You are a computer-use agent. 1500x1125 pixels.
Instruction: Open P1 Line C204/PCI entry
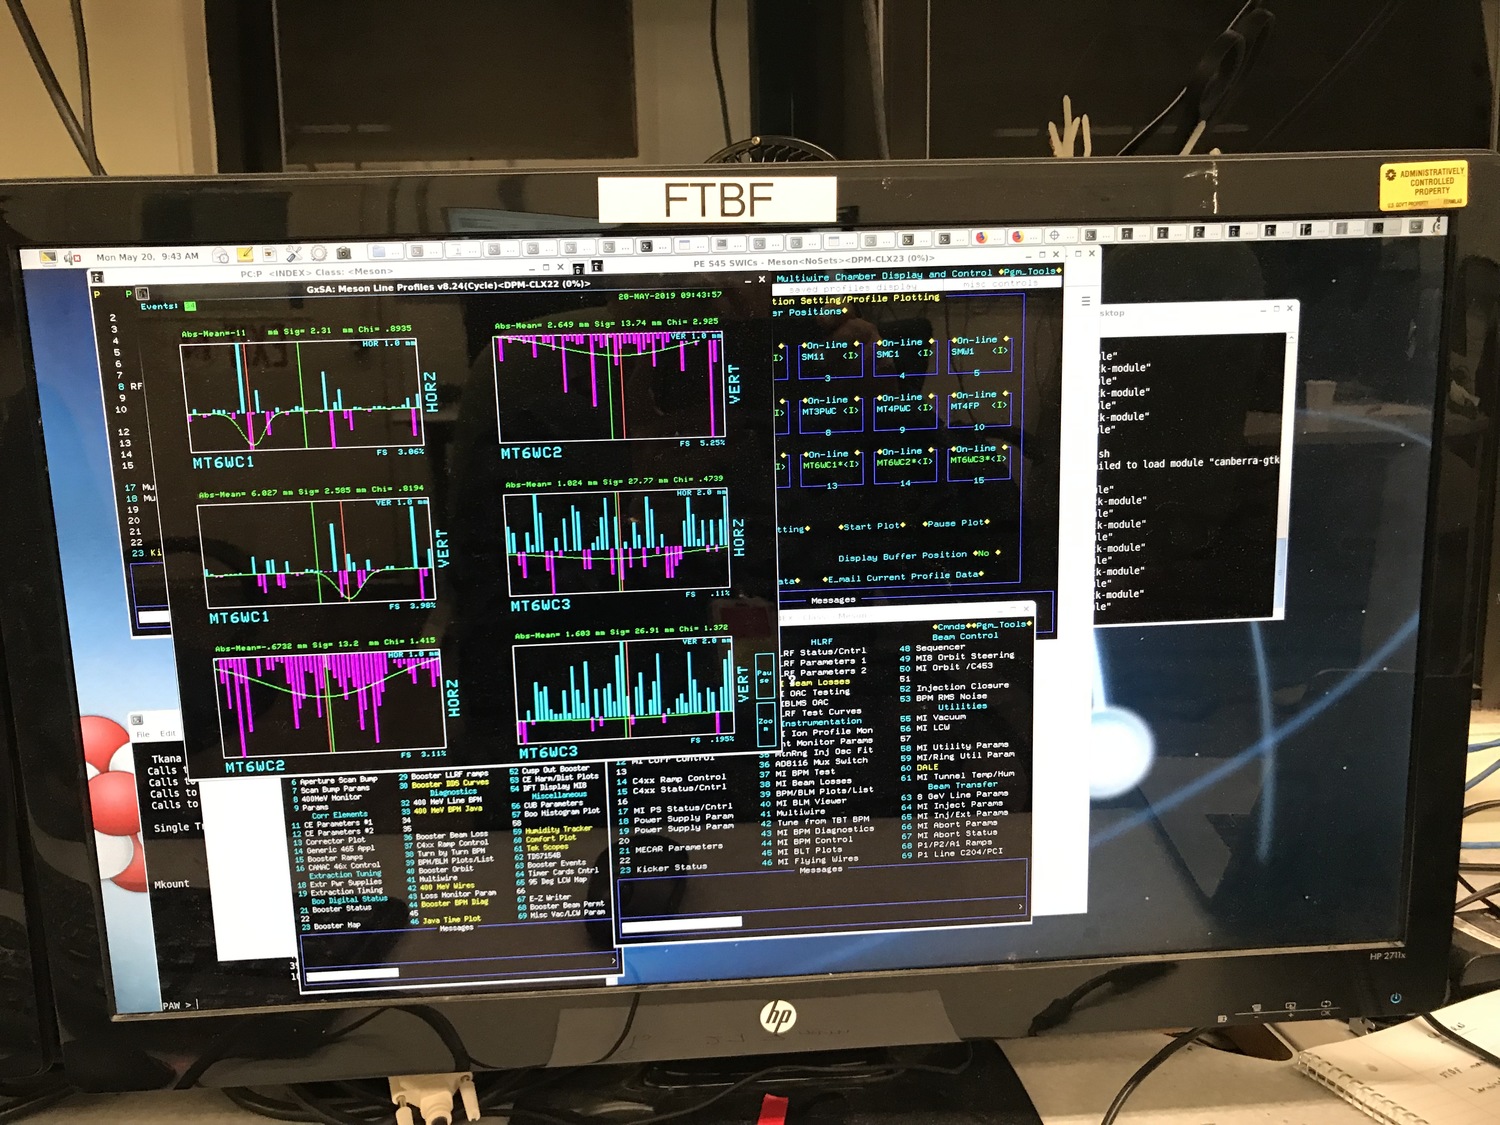click(960, 852)
